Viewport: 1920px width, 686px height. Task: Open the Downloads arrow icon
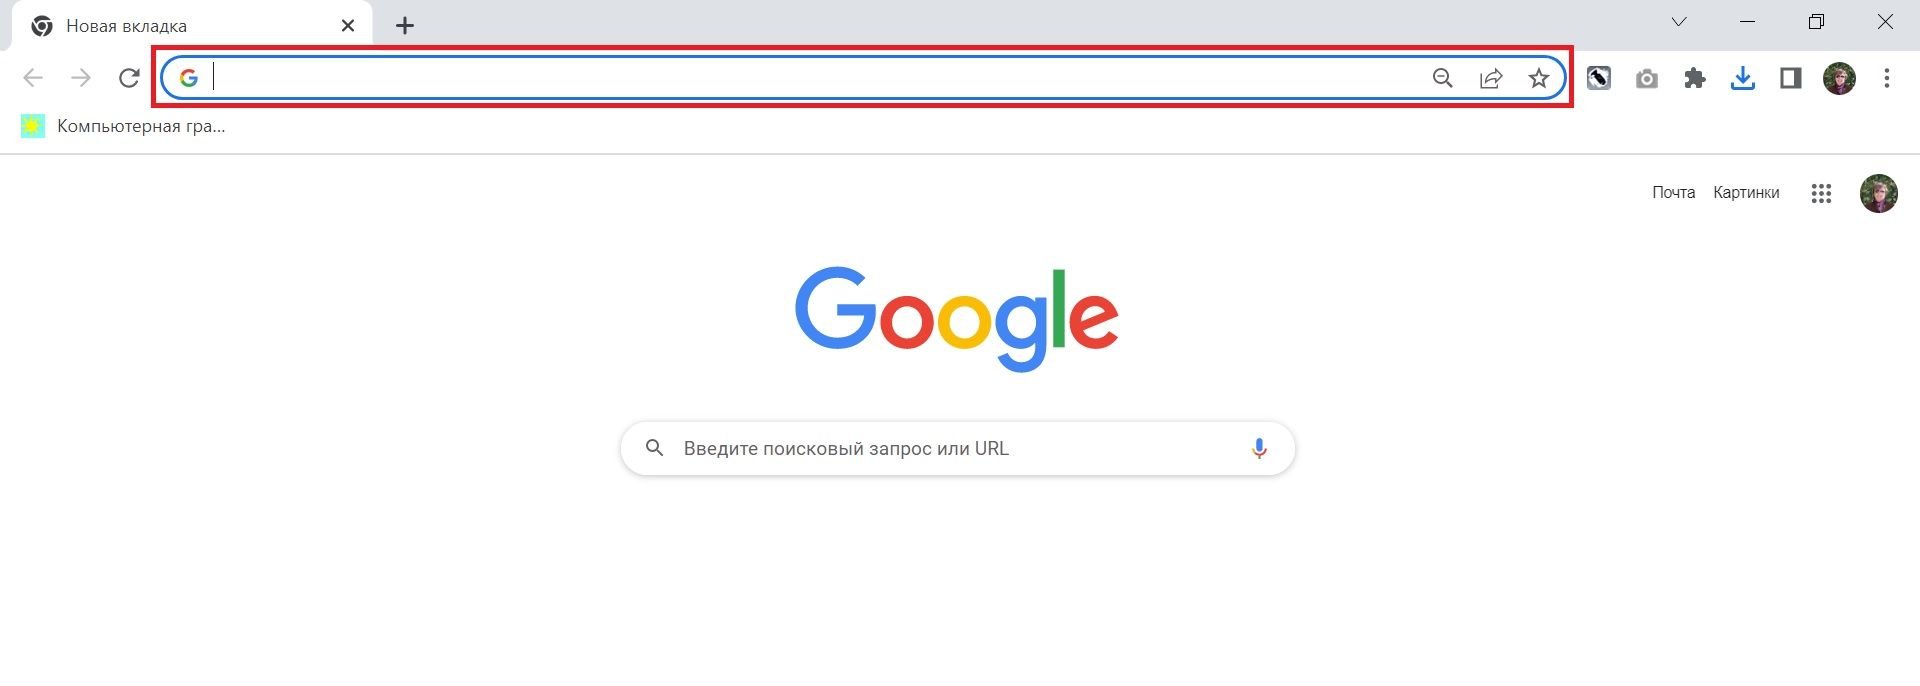point(1743,78)
